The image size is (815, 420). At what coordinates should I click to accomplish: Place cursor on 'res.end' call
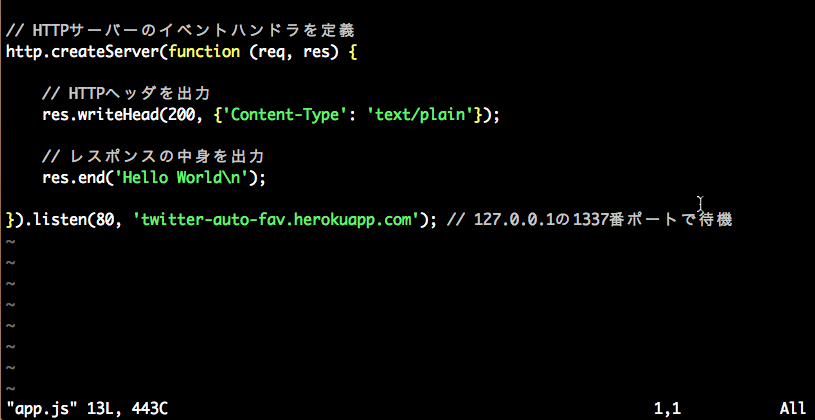click(x=71, y=178)
